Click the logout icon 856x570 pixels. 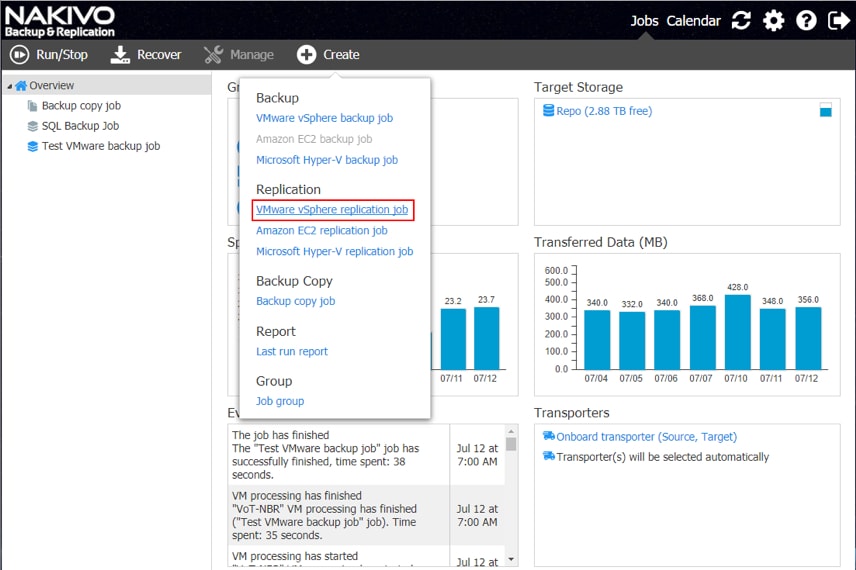coord(838,21)
